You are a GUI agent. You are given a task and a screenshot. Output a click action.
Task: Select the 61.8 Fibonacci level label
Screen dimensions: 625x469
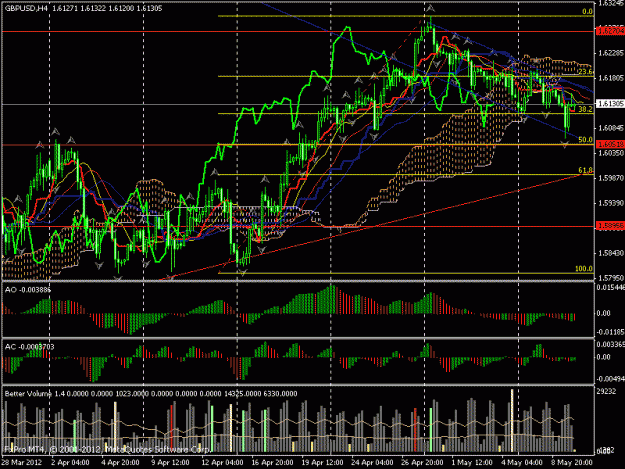click(585, 170)
